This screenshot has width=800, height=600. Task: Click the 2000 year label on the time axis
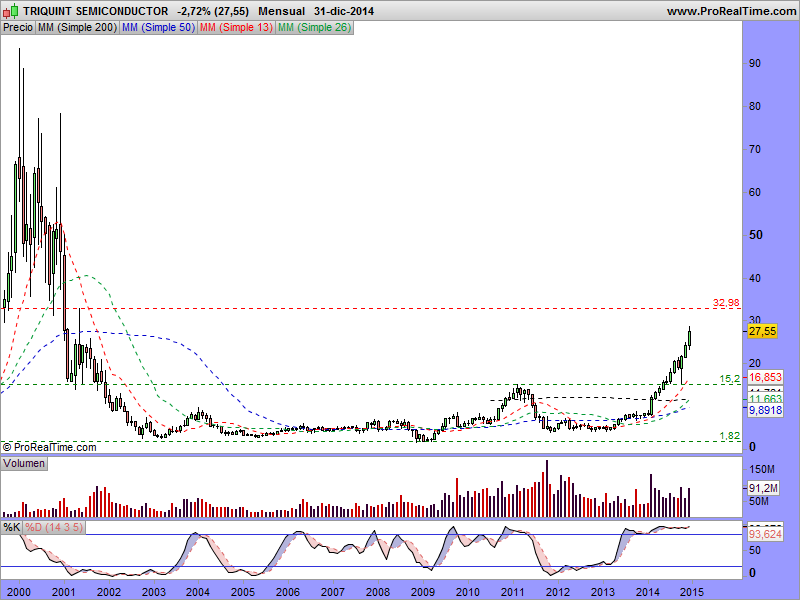click(x=19, y=592)
